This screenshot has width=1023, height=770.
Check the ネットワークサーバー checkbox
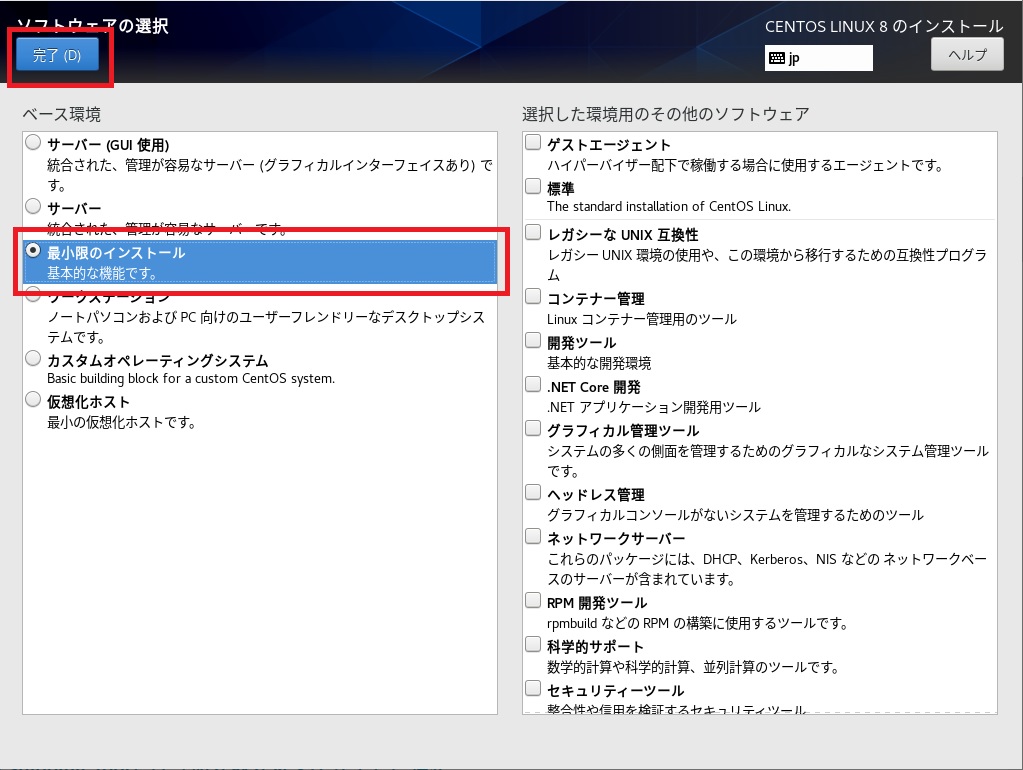[533, 536]
